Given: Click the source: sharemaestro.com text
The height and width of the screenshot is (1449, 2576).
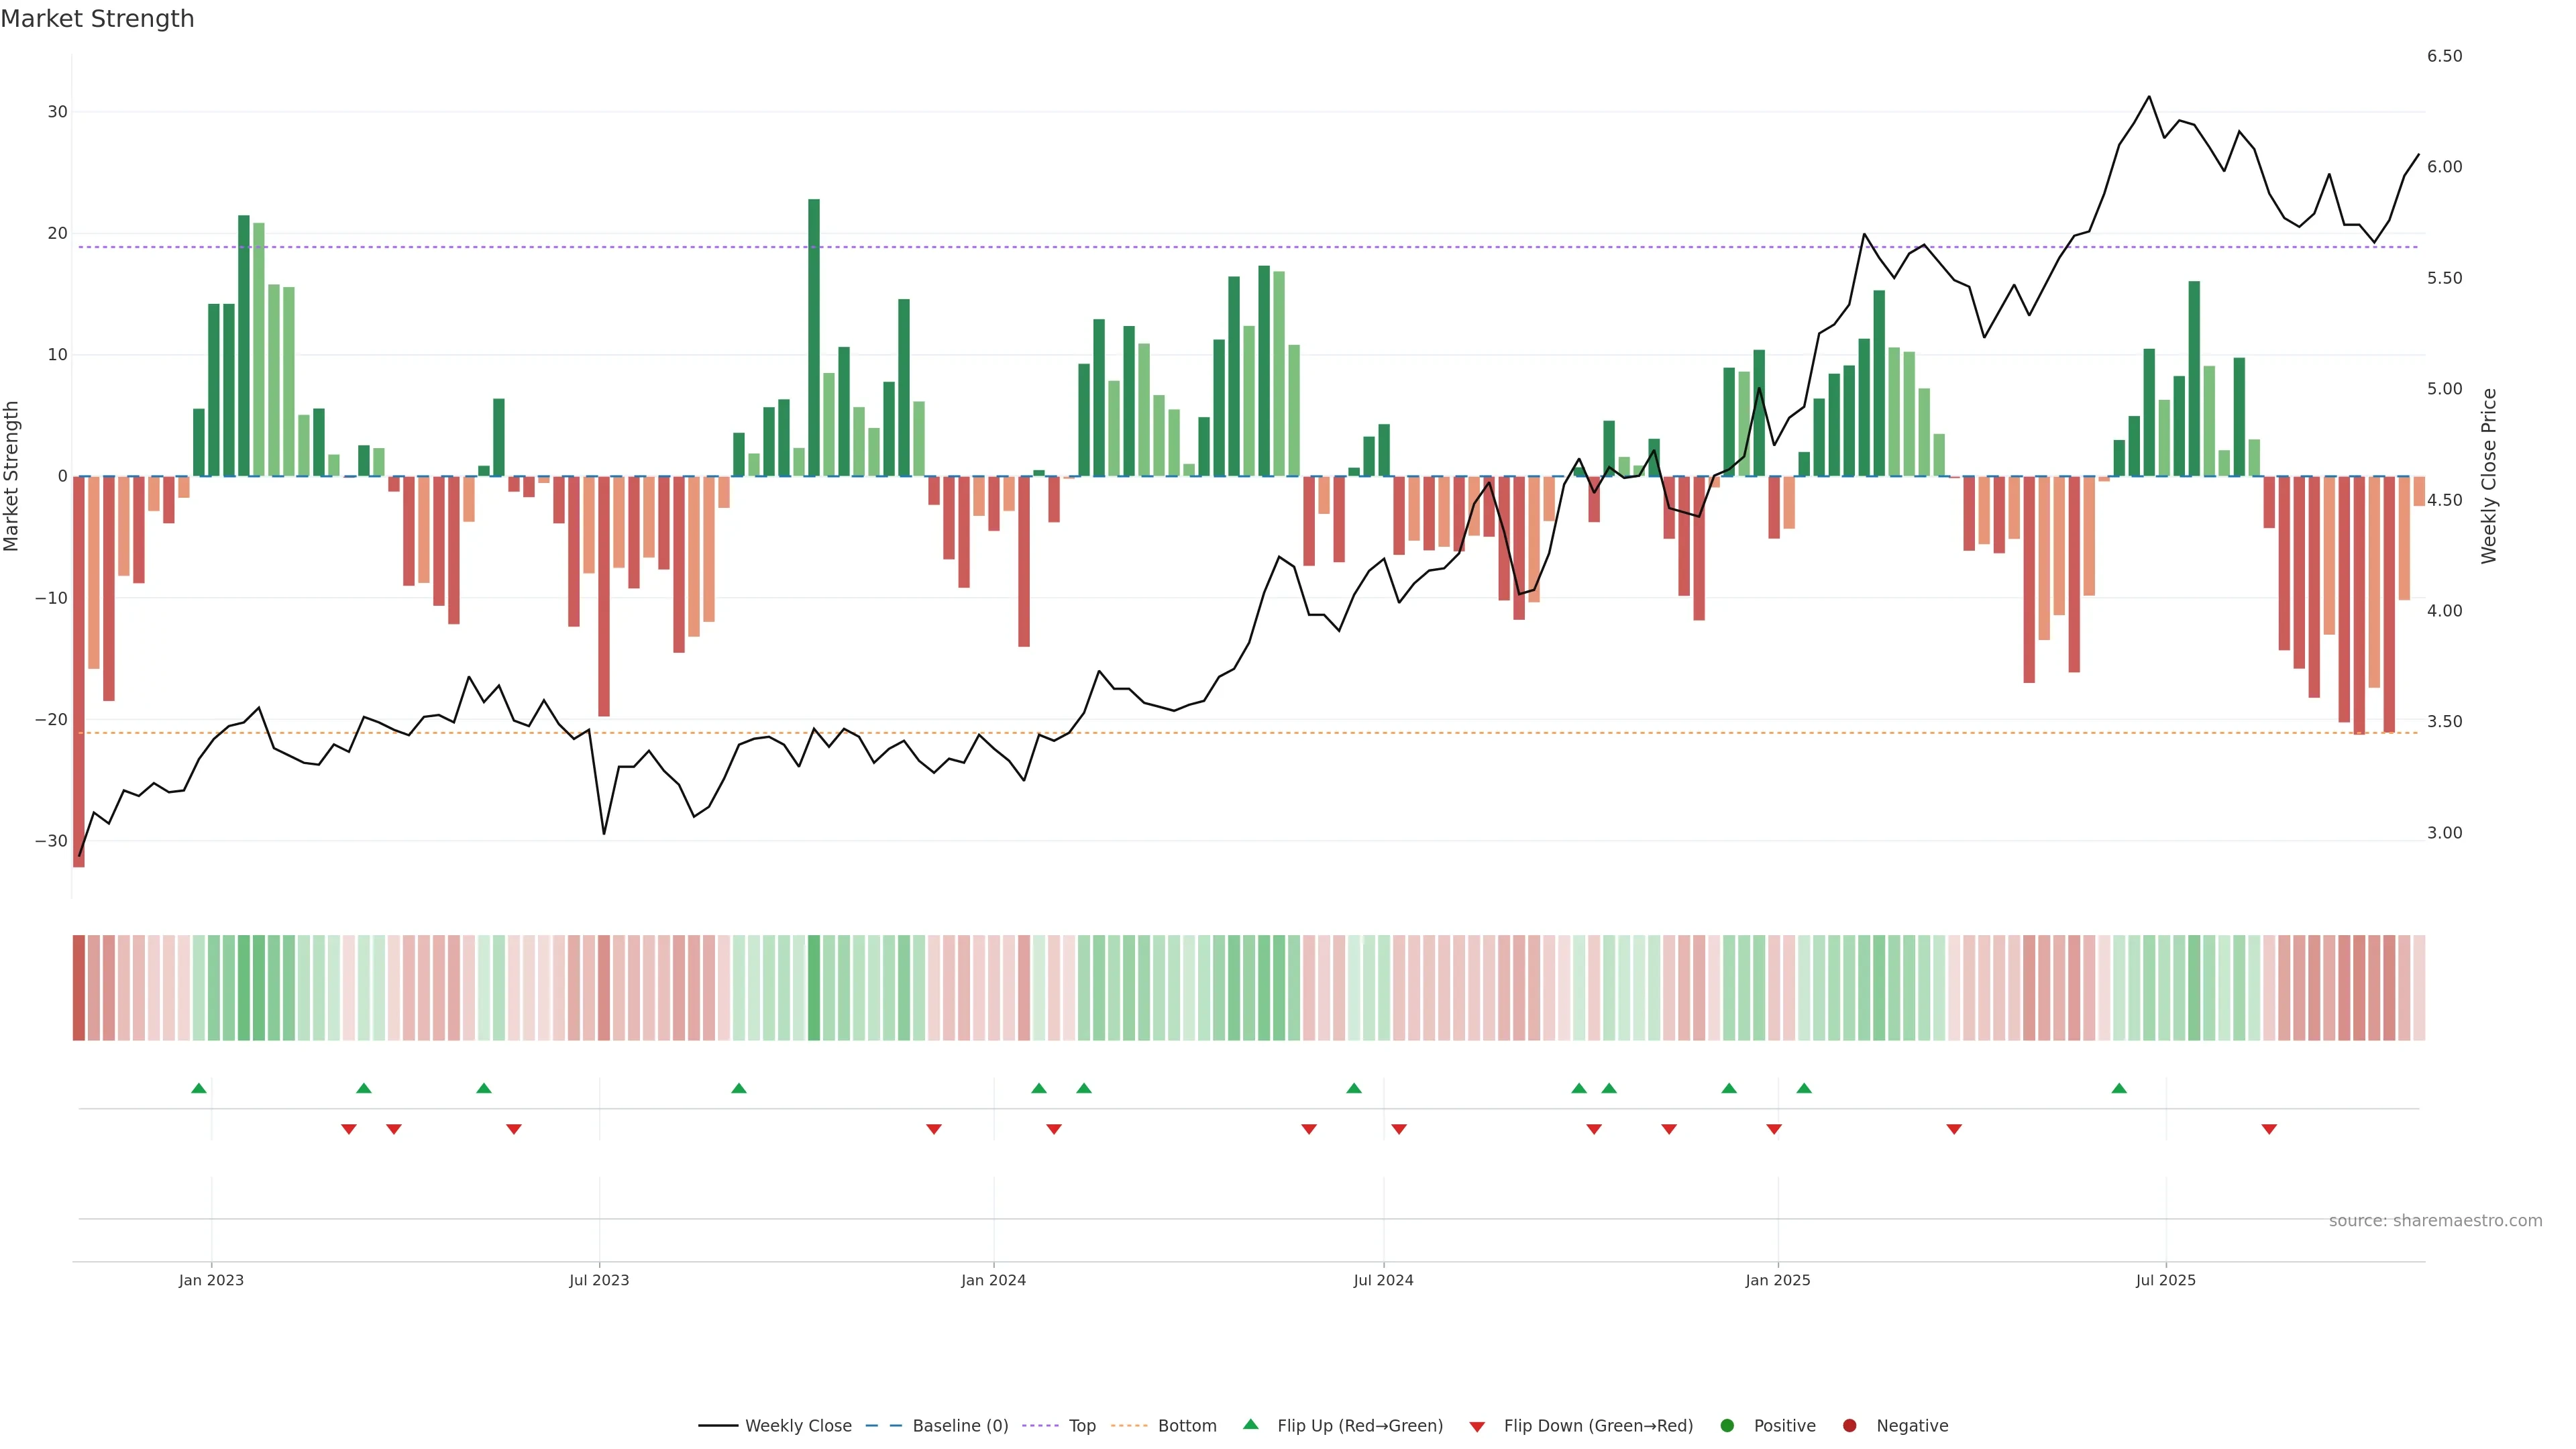Looking at the screenshot, I should (2435, 1220).
